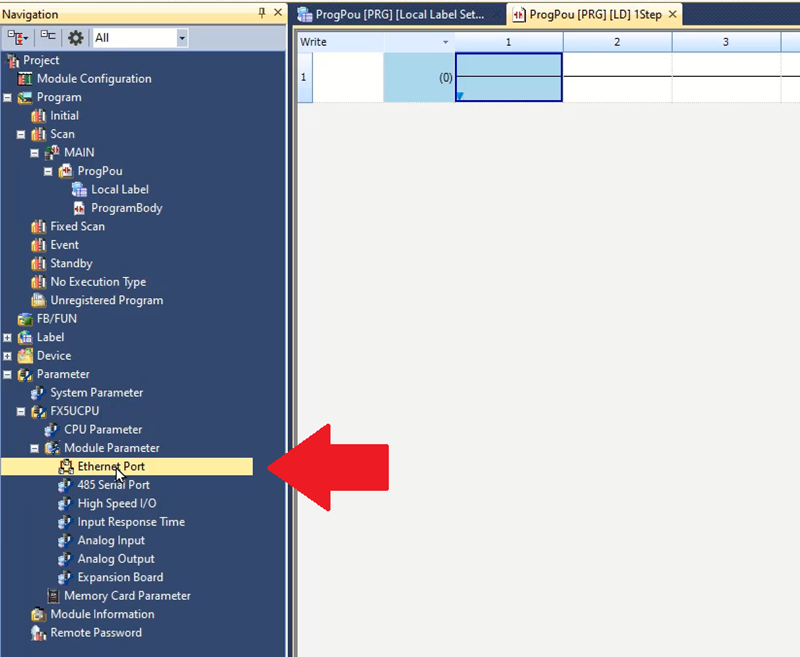This screenshot has width=800, height=657.
Task: Close the ProgPou [LD] 1Step tab
Action: tap(673, 14)
